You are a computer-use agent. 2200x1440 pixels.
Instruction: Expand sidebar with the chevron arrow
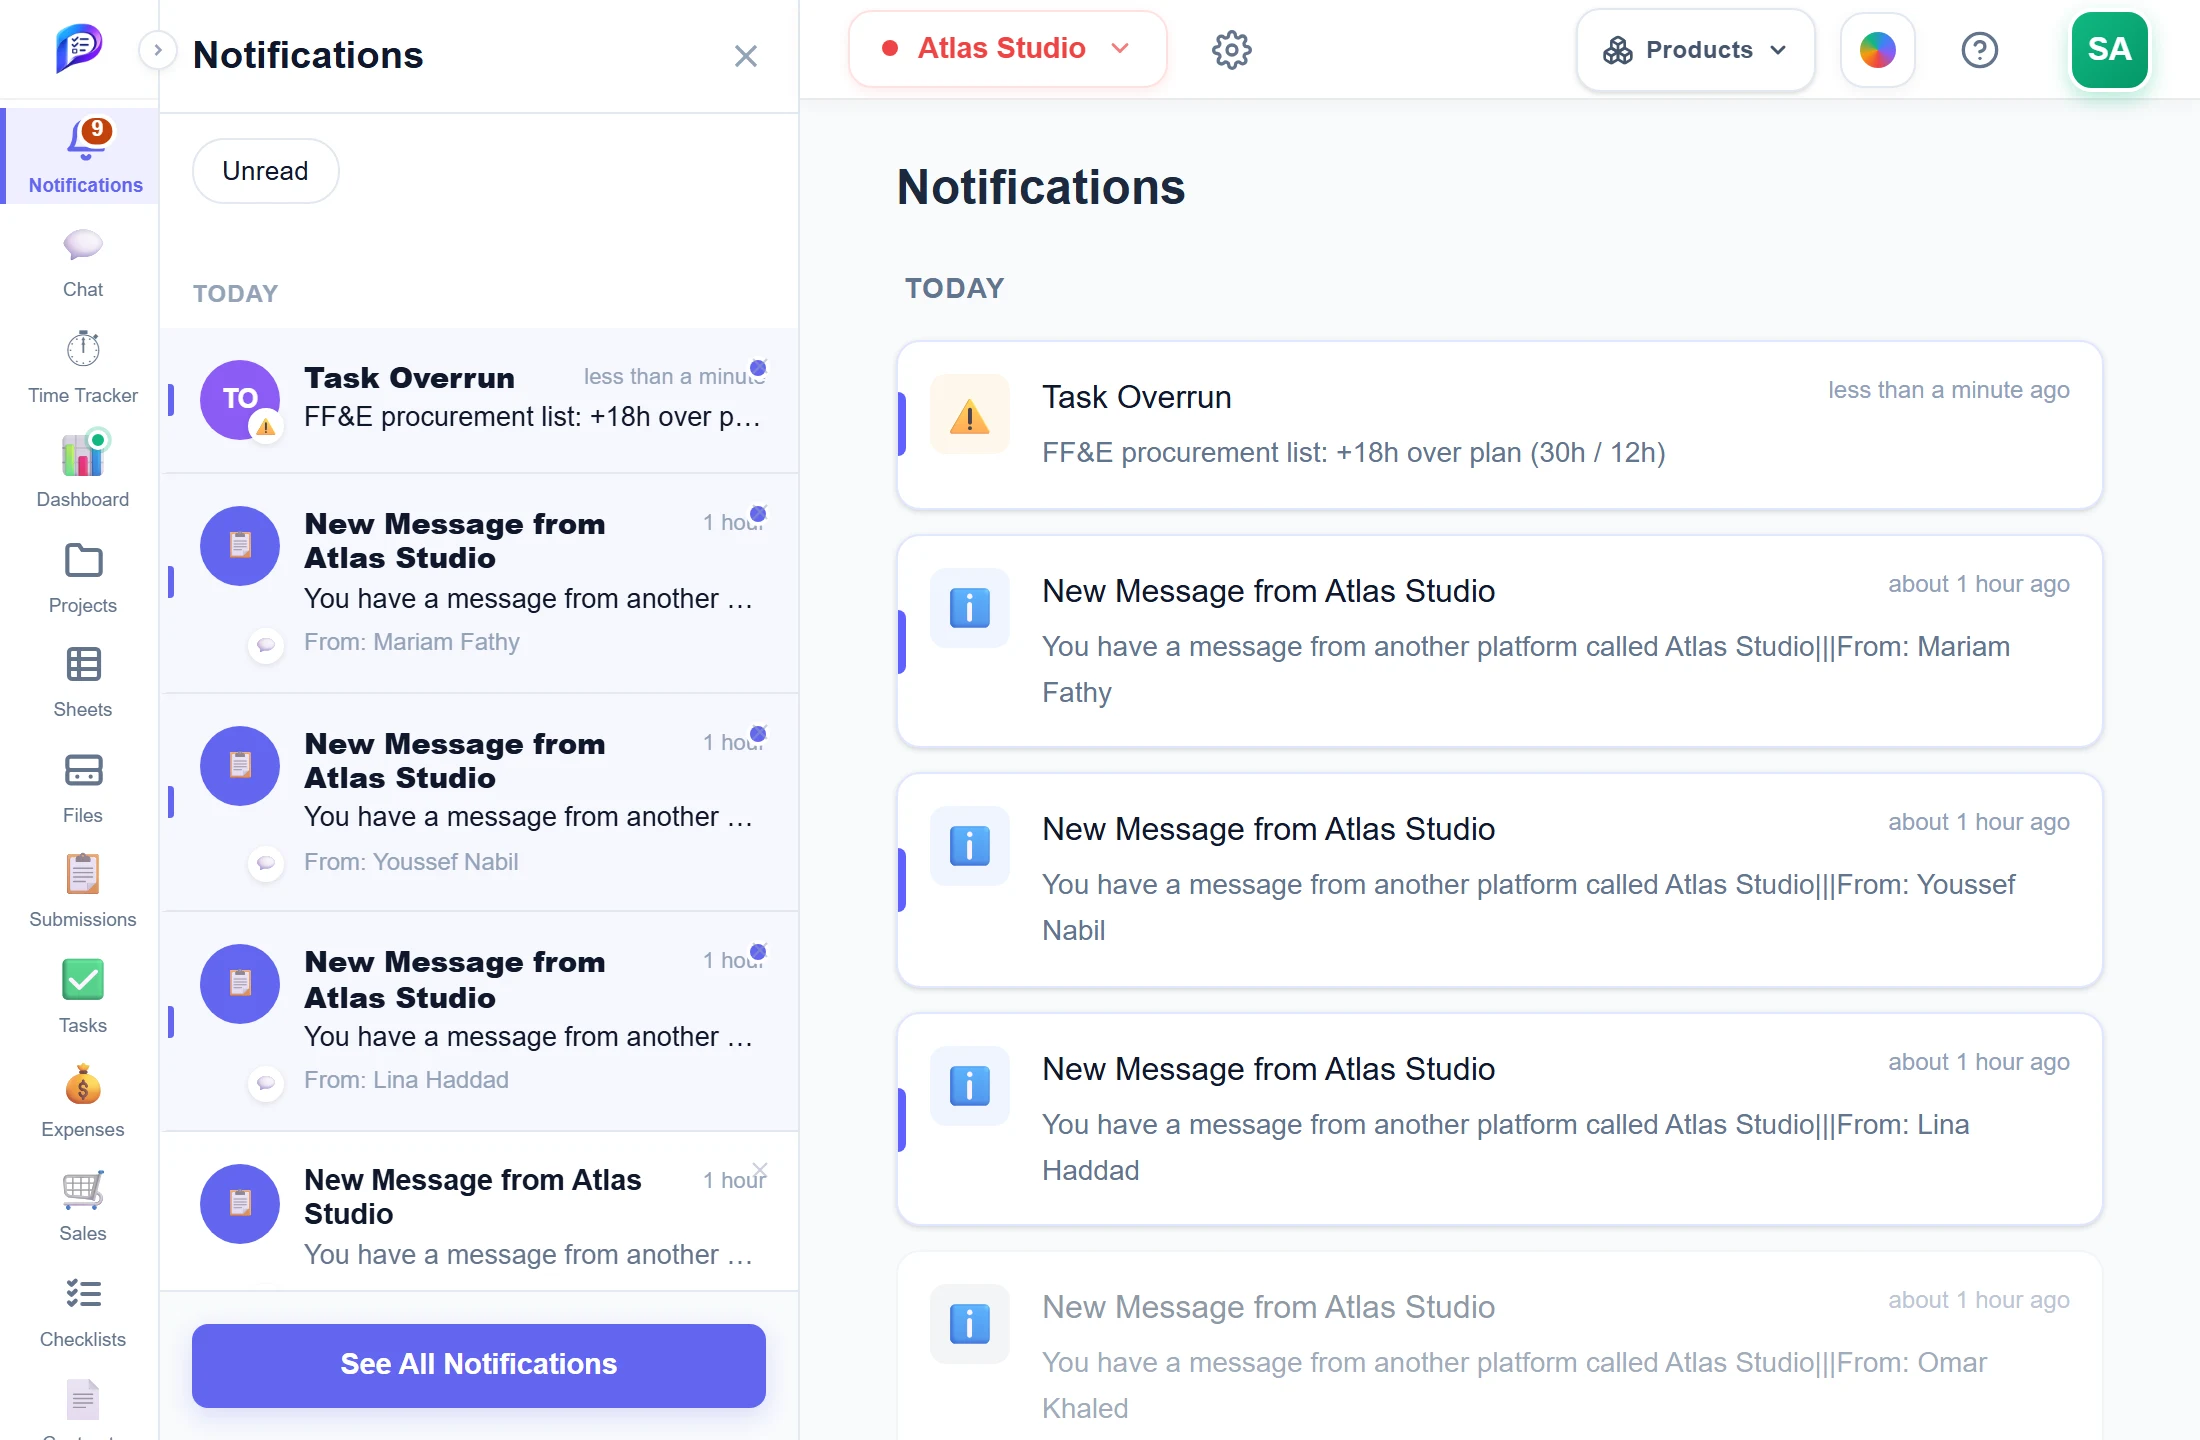tap(157, 49)
